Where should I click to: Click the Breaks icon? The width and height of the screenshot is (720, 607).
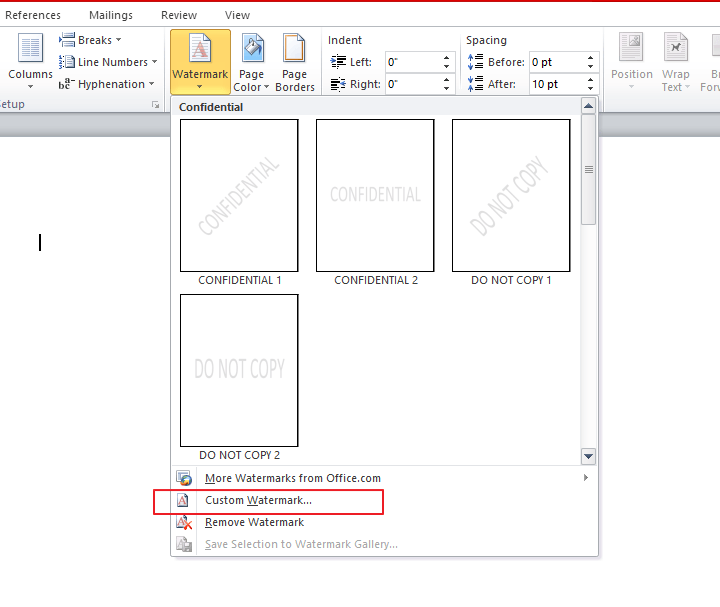point(67,39)
